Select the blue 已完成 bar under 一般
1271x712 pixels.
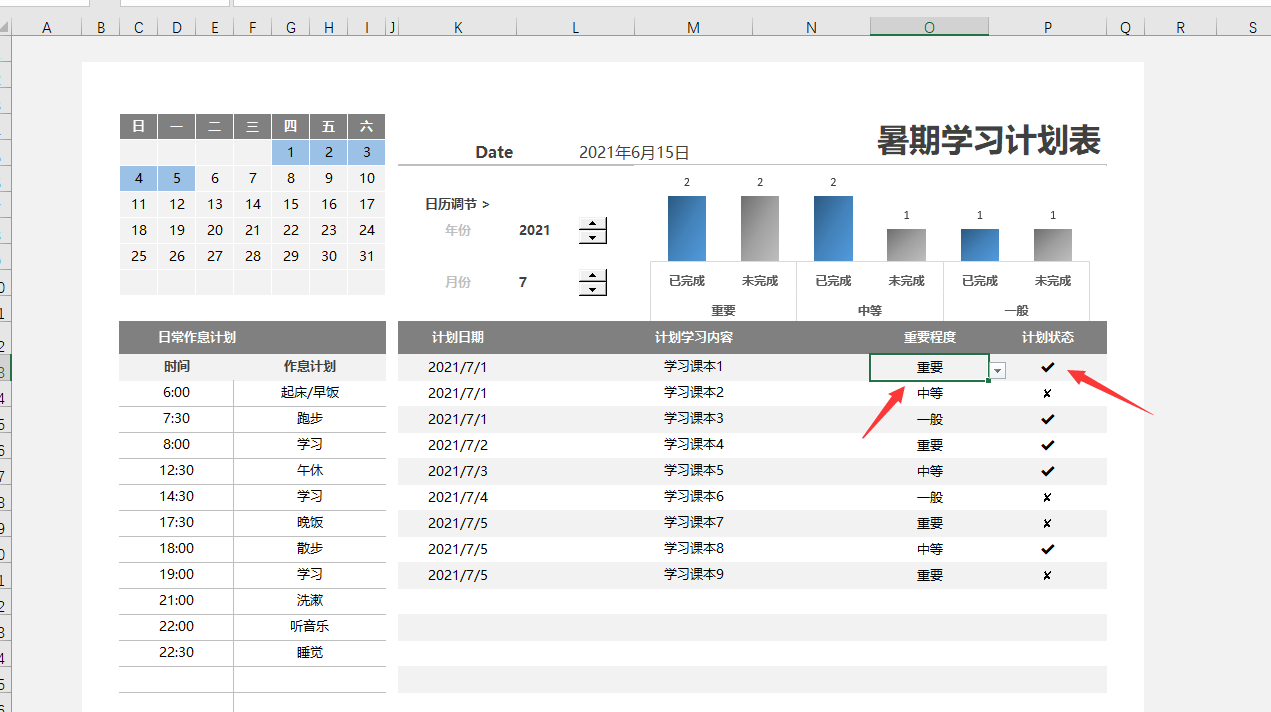click(980, 245)
